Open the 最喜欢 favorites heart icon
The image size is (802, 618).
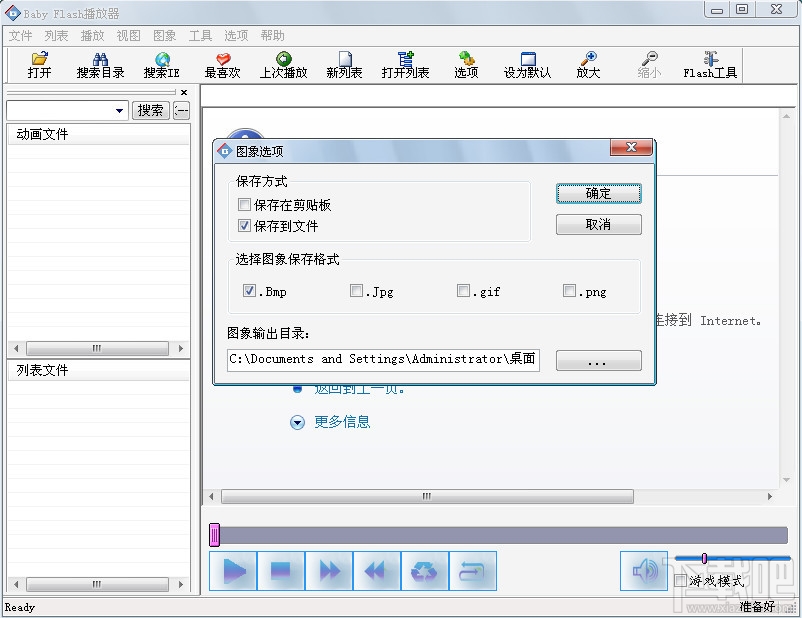click(x=222, y=65)
